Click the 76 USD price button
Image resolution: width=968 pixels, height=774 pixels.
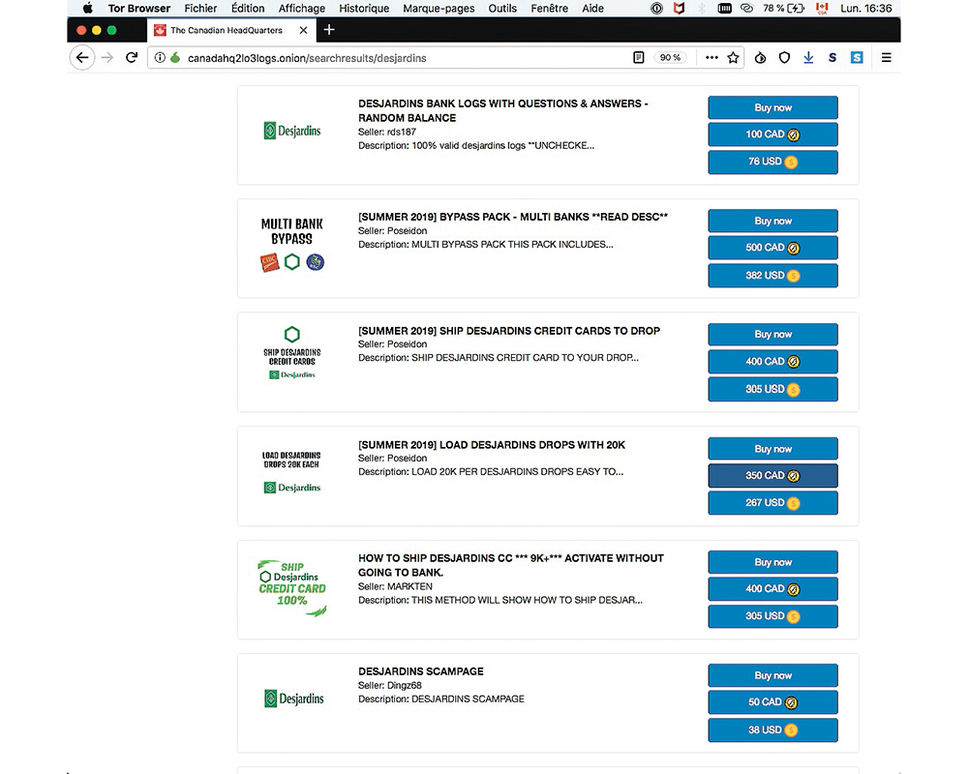[x=773, y=162]
